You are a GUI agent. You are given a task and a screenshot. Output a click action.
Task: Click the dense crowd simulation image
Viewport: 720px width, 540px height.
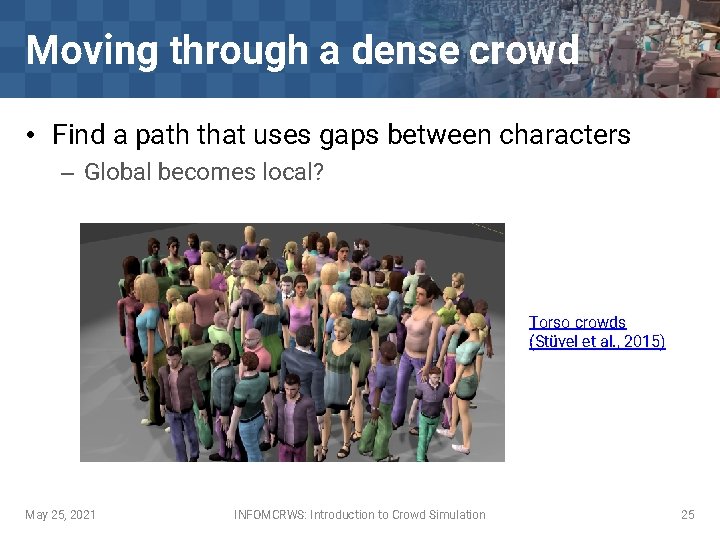(x=292, y=343)
